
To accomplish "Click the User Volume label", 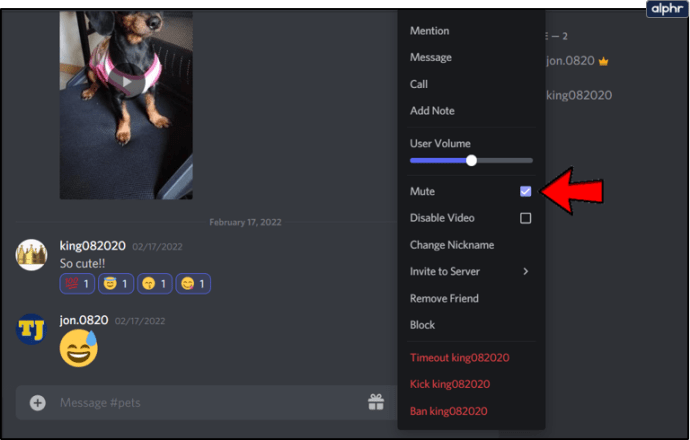I will pyautogui.click(x=440, y=143).
